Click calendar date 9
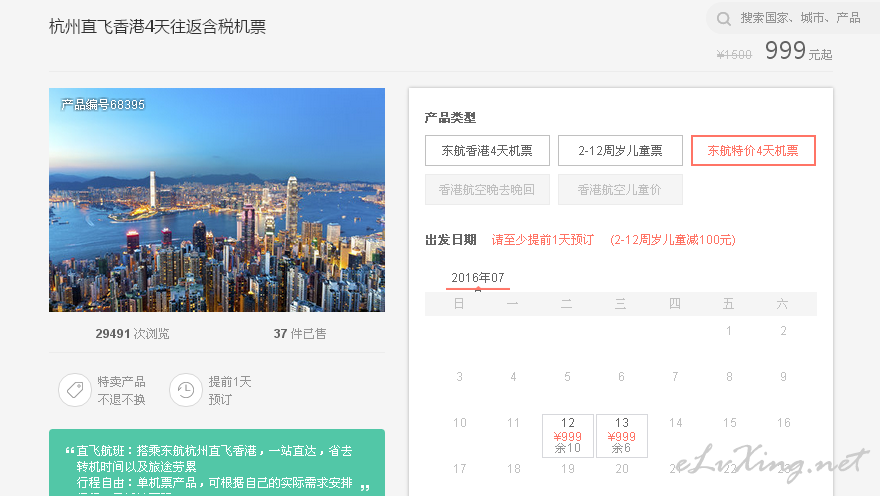The height and width of the screenshot is (496, 880). [783, 377]
